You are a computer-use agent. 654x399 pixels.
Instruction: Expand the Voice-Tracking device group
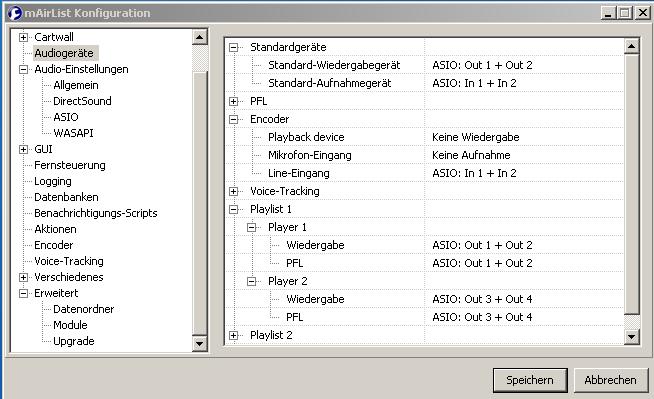234,191
